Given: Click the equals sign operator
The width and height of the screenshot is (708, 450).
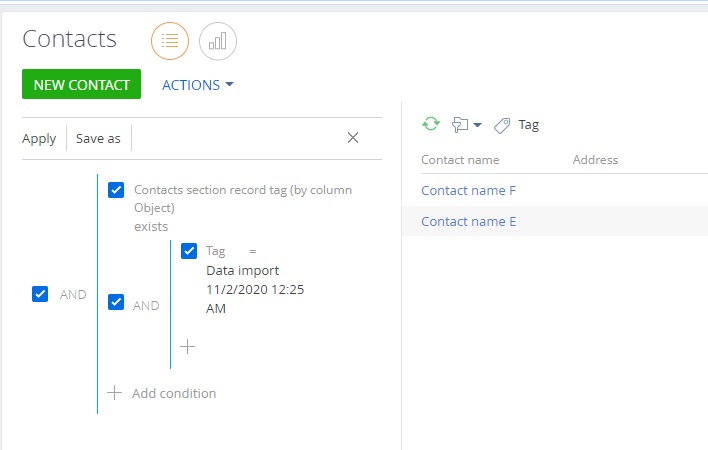Looking at the screenshot, I should pyautogui.click(x=253, y=251).
